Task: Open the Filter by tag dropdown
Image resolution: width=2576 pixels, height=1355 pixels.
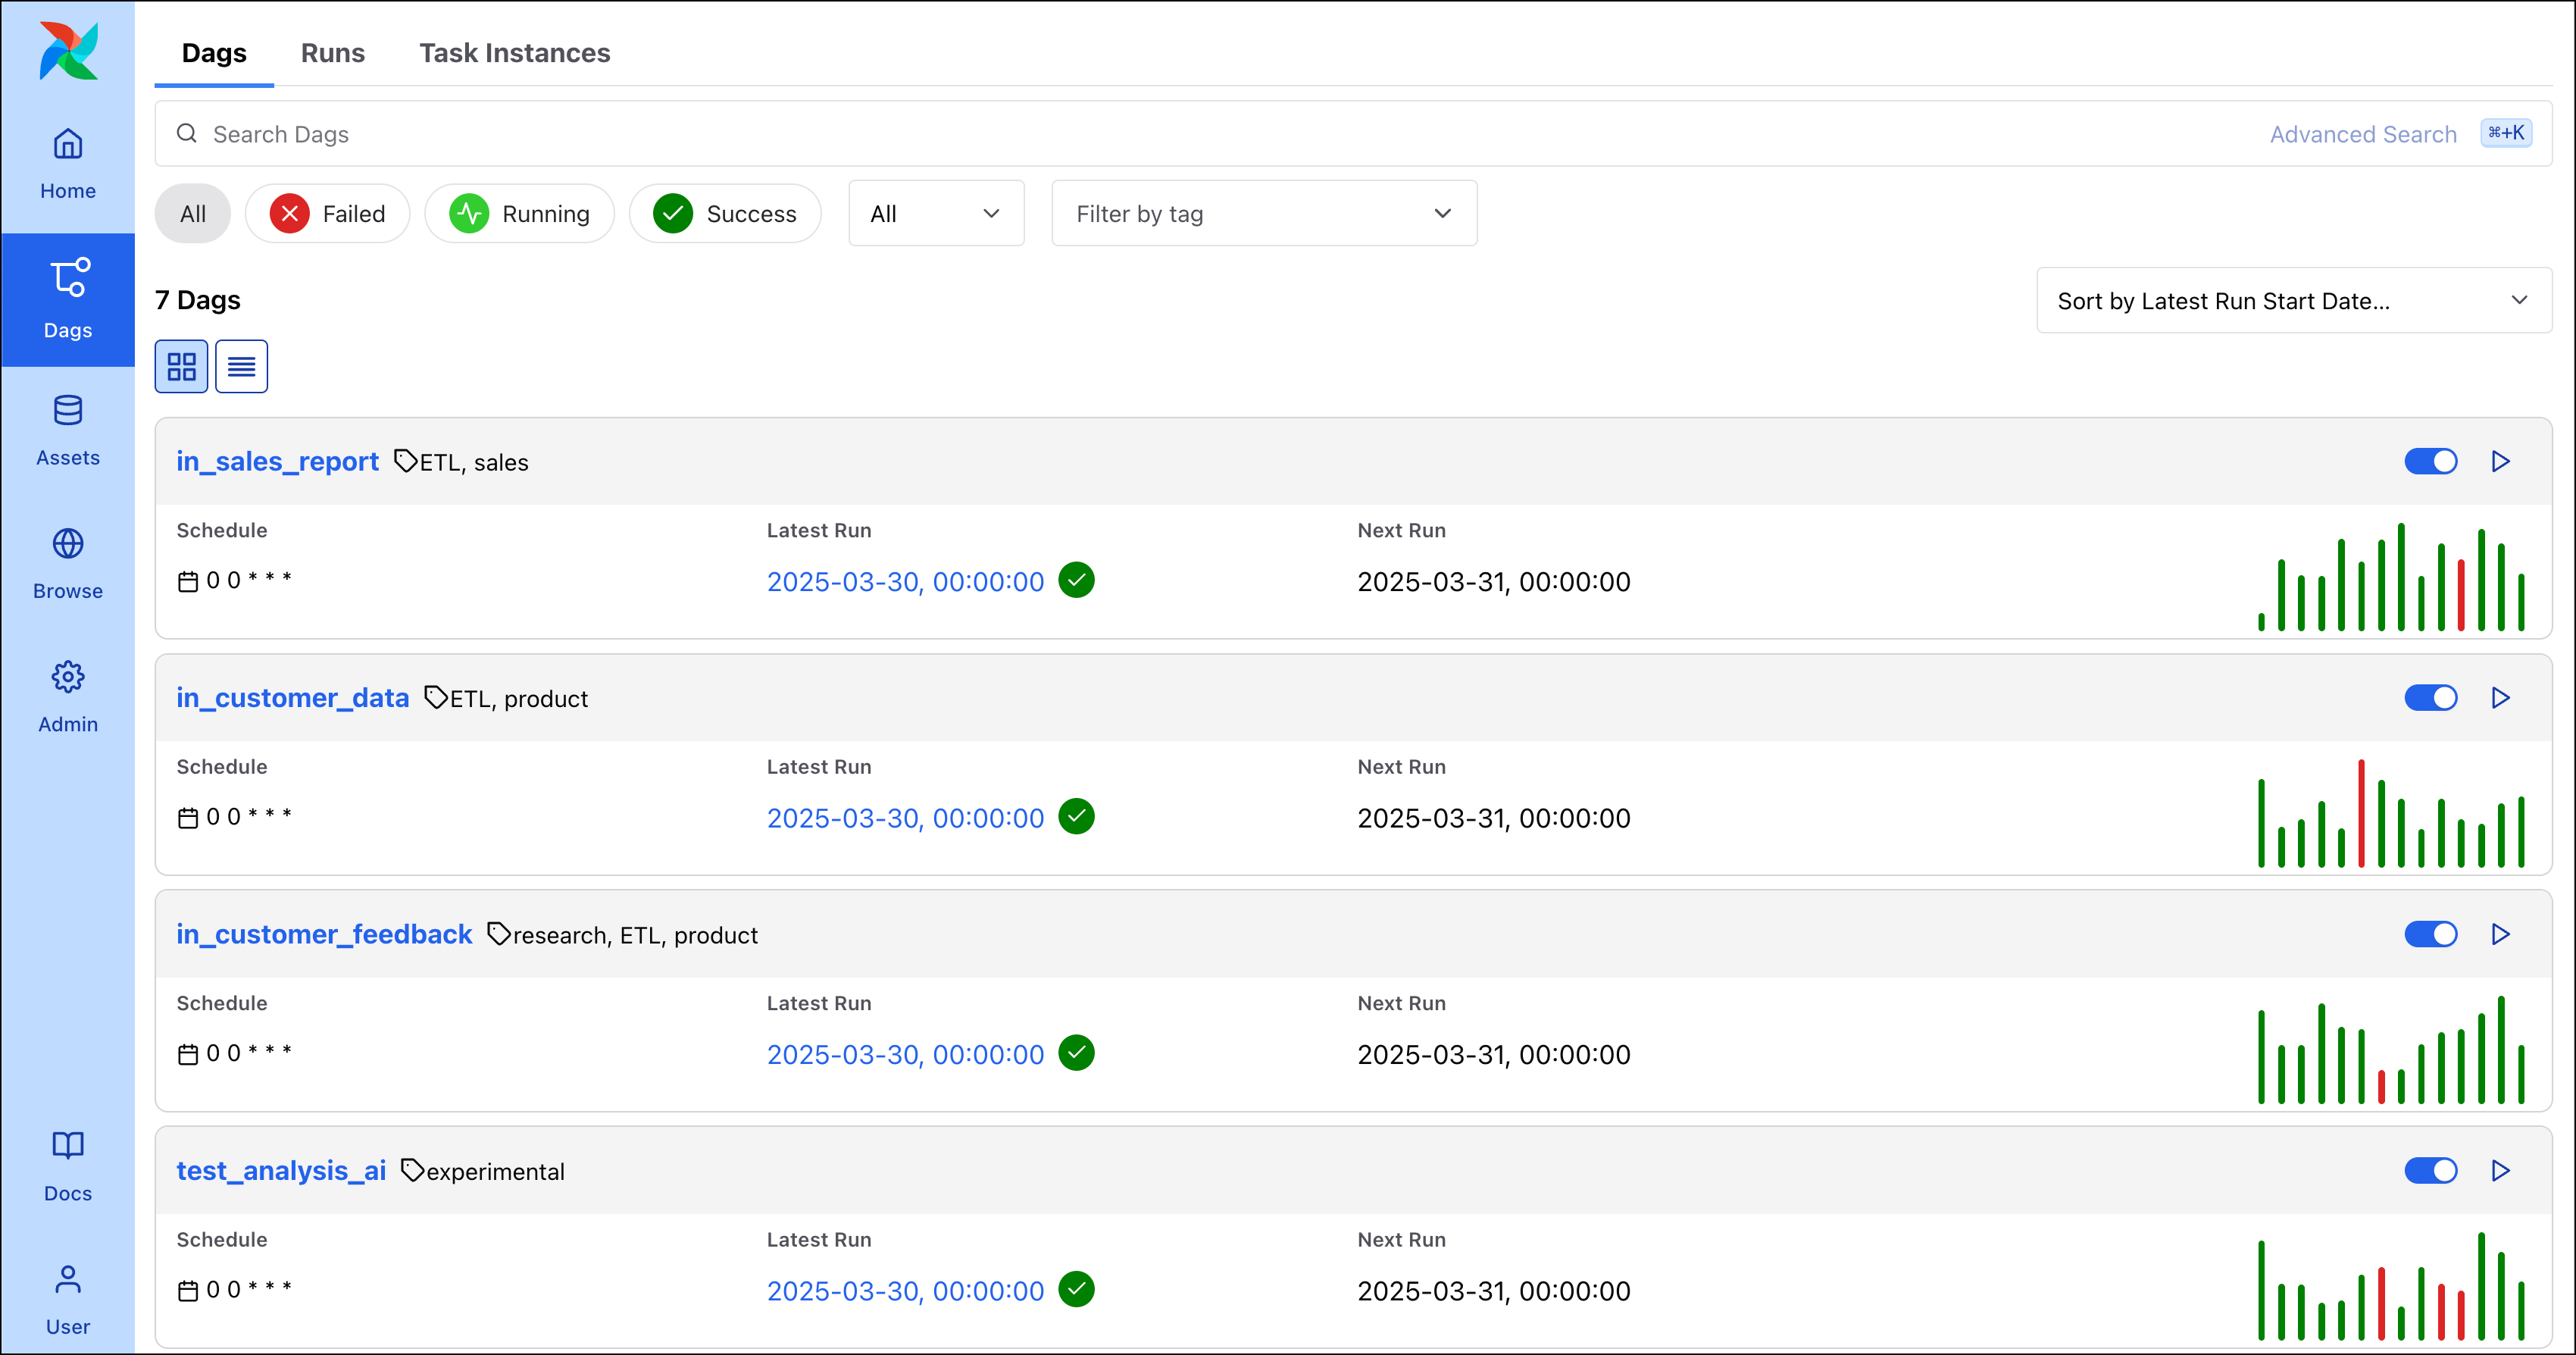Action: click(x=1263, y=213)
